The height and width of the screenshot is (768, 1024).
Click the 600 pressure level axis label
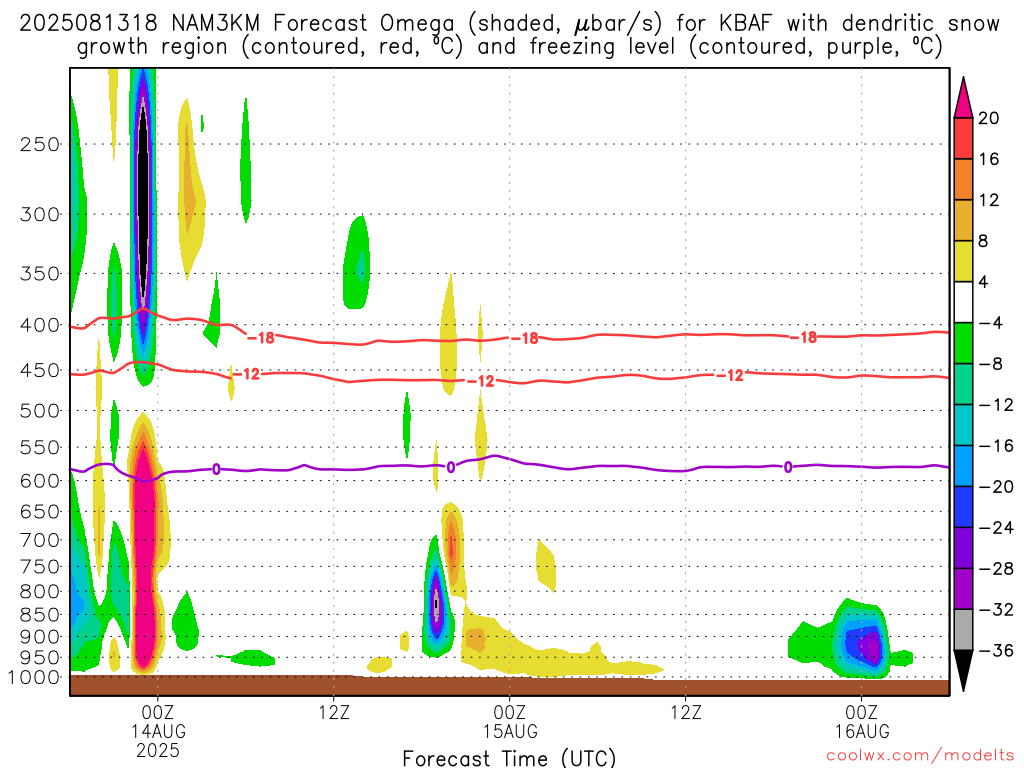(x=40, y=481)
